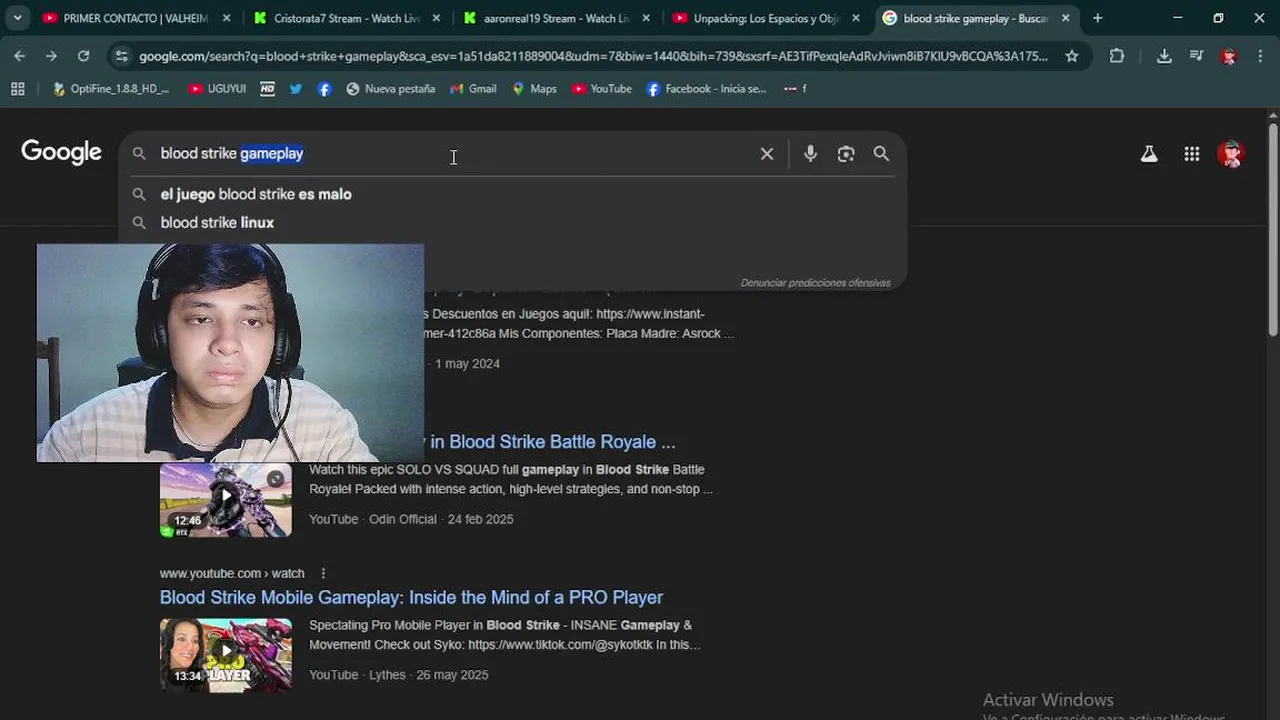Open the Twitter bookmark icon
Screen dimensions: 1280x720
(x=296, y=89)
